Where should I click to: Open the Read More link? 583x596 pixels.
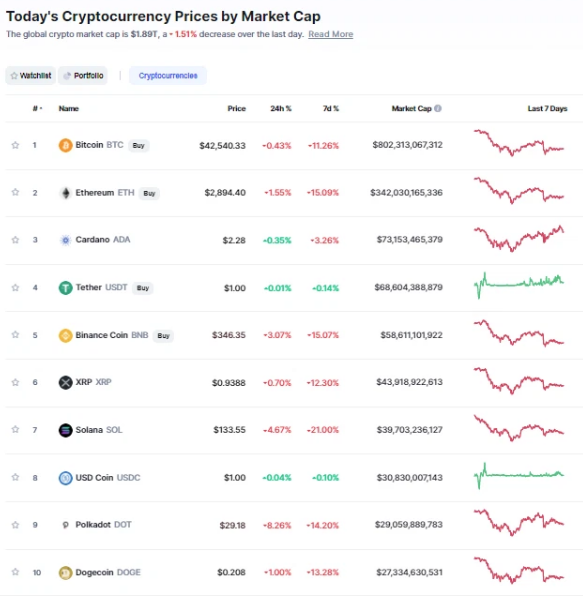point(331,34)
